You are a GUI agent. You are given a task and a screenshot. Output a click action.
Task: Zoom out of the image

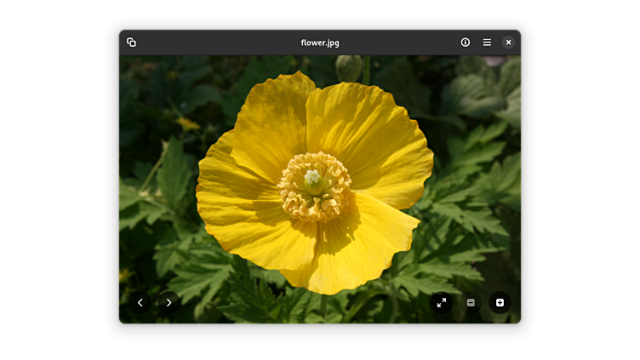471,303
